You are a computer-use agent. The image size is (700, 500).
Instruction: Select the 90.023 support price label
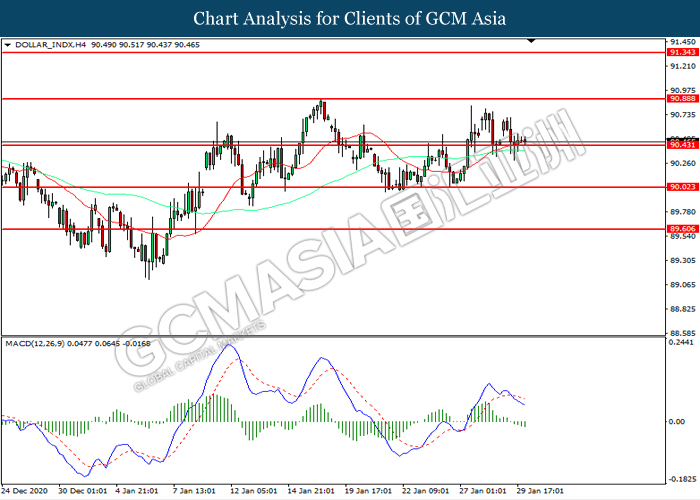pyautogui.click(x=683, y=187)
